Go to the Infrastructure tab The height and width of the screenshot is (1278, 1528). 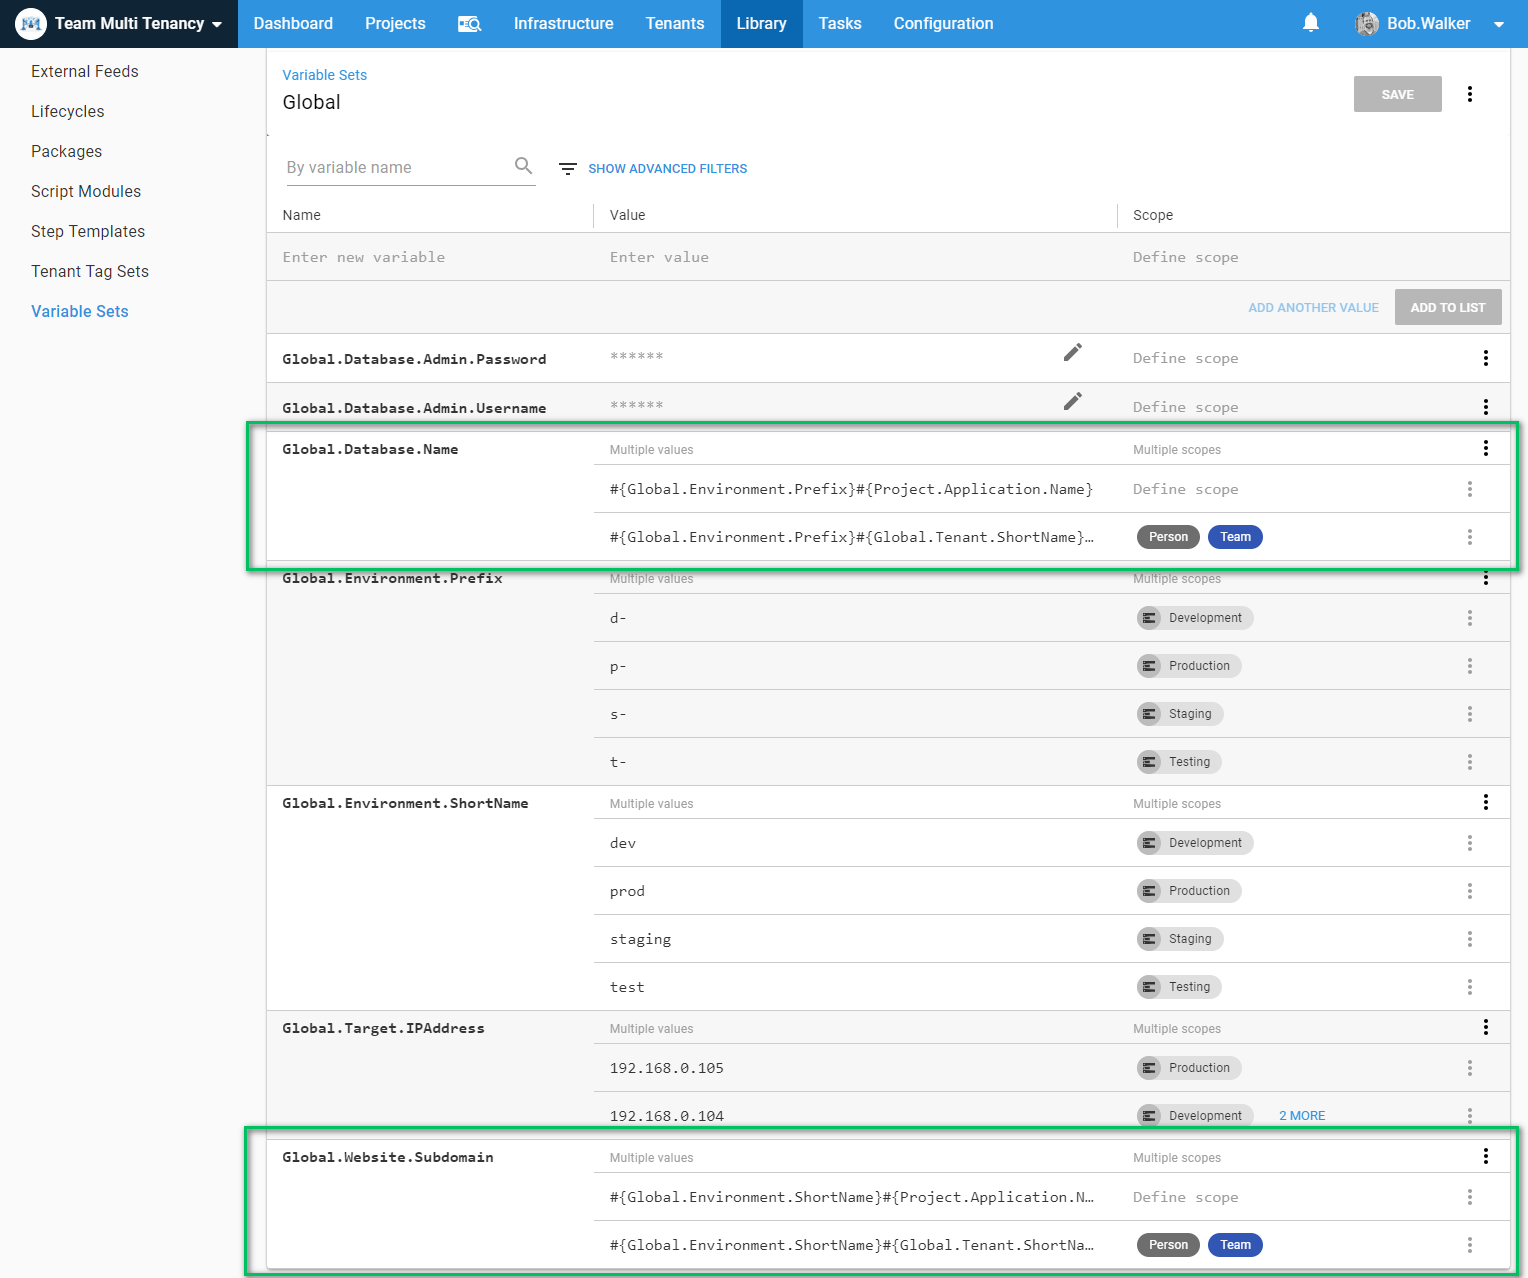[x=563, y=24]
